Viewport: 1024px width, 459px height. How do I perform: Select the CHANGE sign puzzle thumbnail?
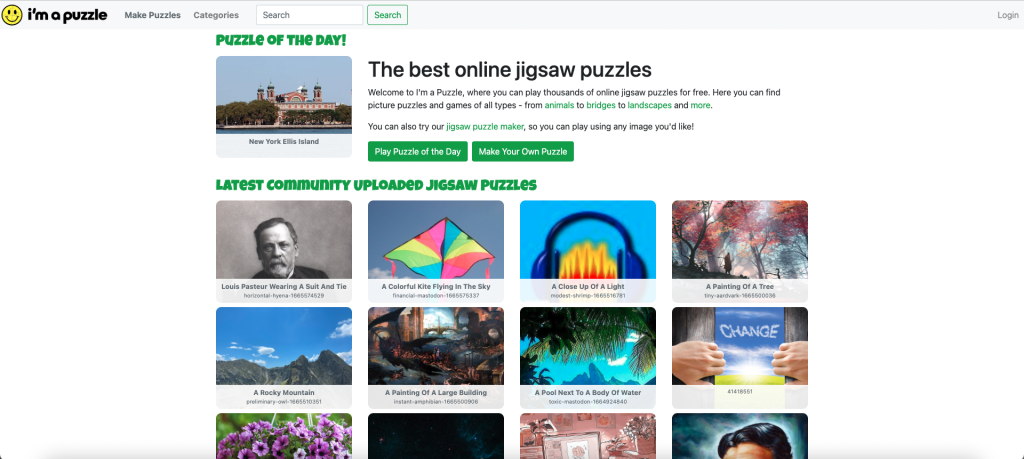point(740,358)
